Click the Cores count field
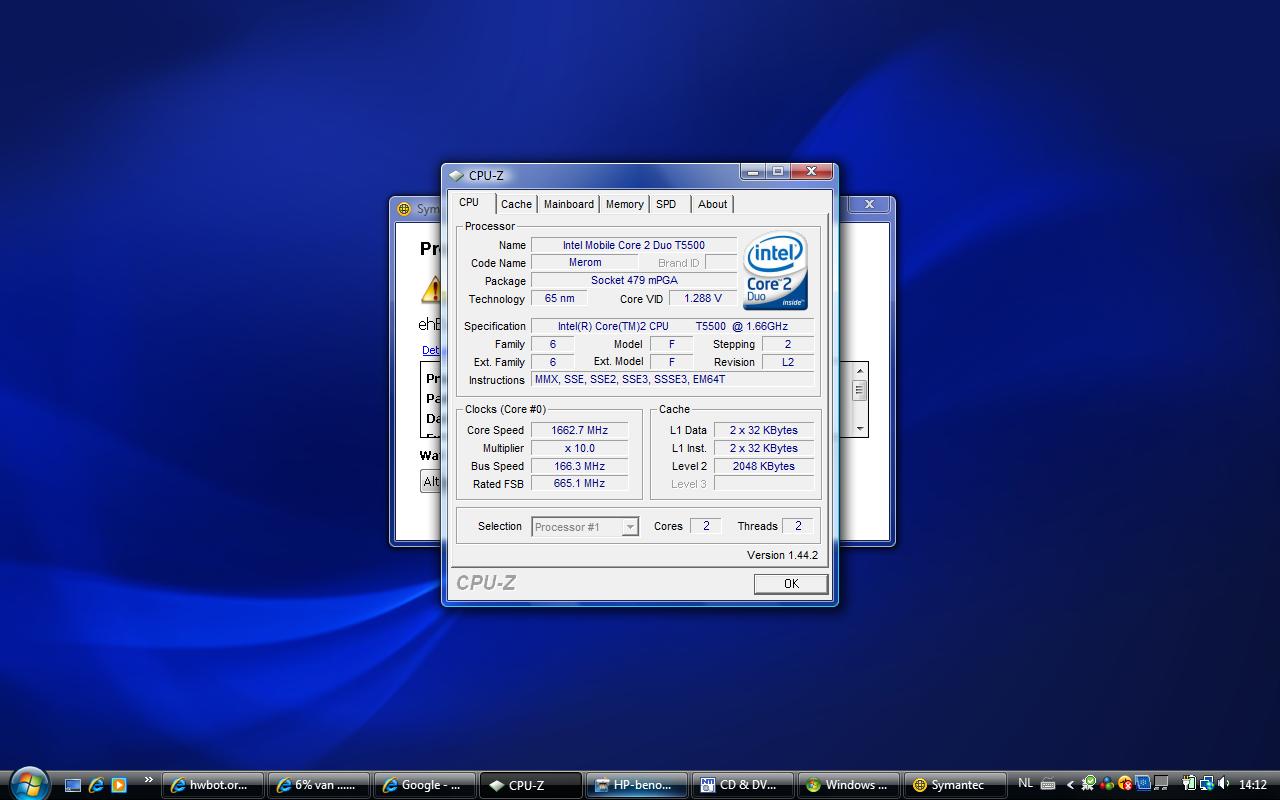The width and height of the screenshot is (1280, 800). pyautogui.click(x=705, y=526)
